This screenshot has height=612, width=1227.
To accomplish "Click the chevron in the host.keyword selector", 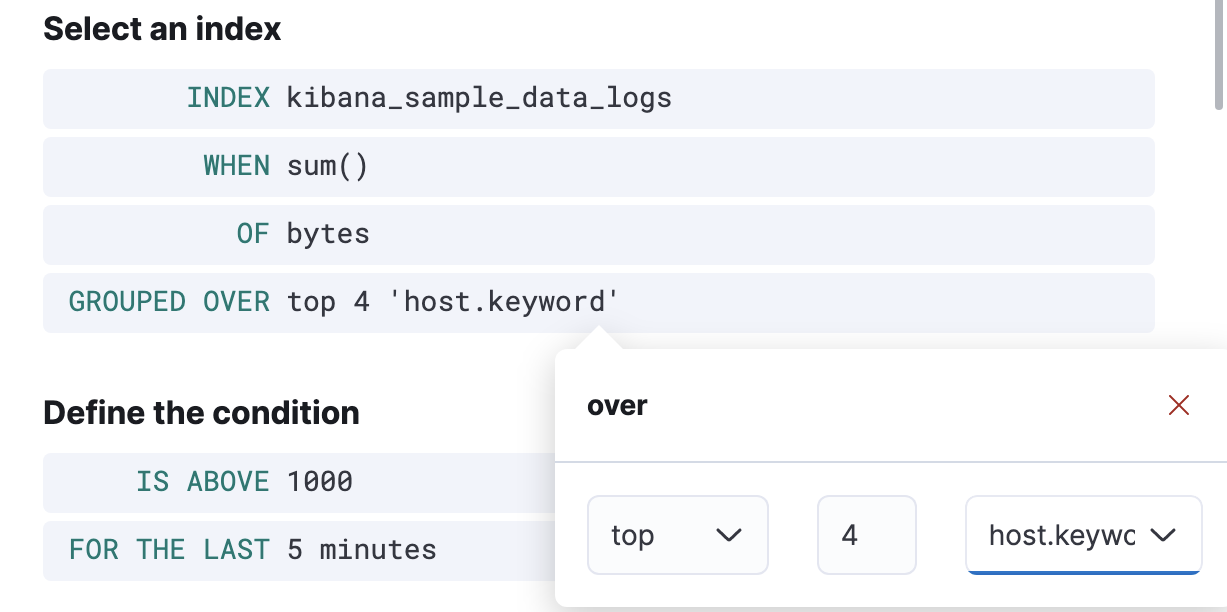I will [x=1162, y=535].
